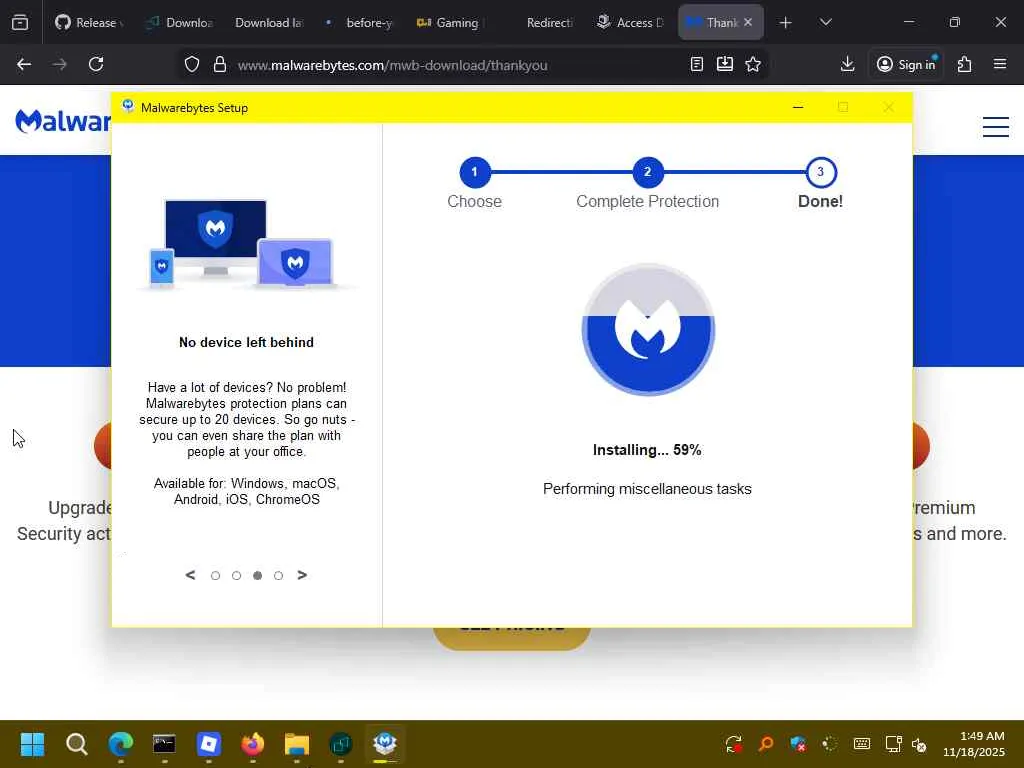
Task: Open Windows Security tray icon
Action: pos(797,744)
